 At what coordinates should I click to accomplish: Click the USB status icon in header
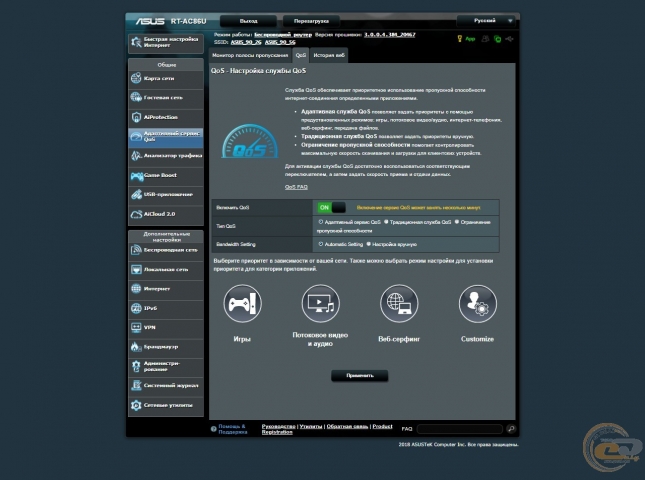click(510, 39)
